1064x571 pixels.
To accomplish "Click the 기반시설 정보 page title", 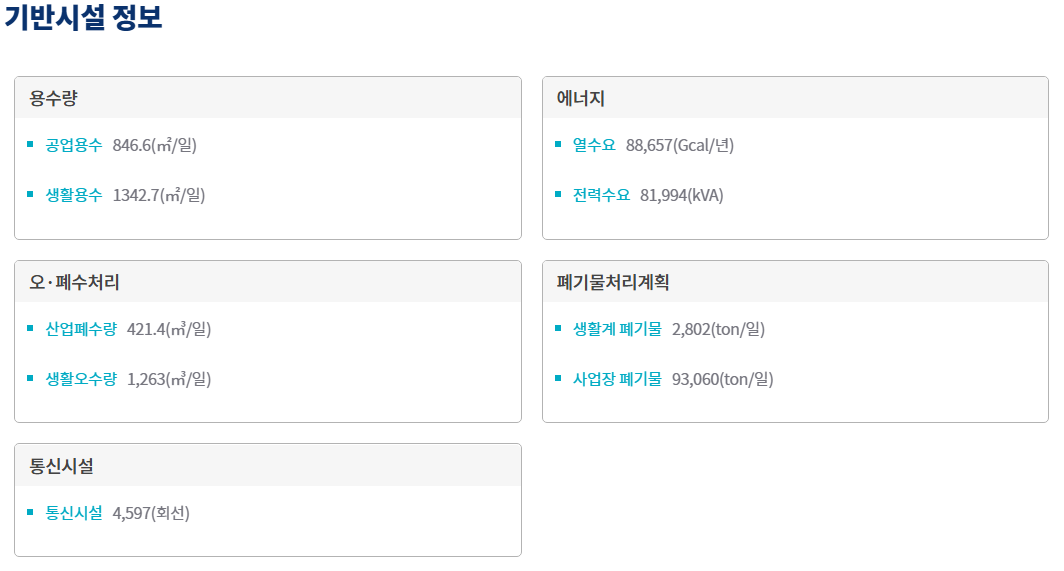I will coord(83,16).
